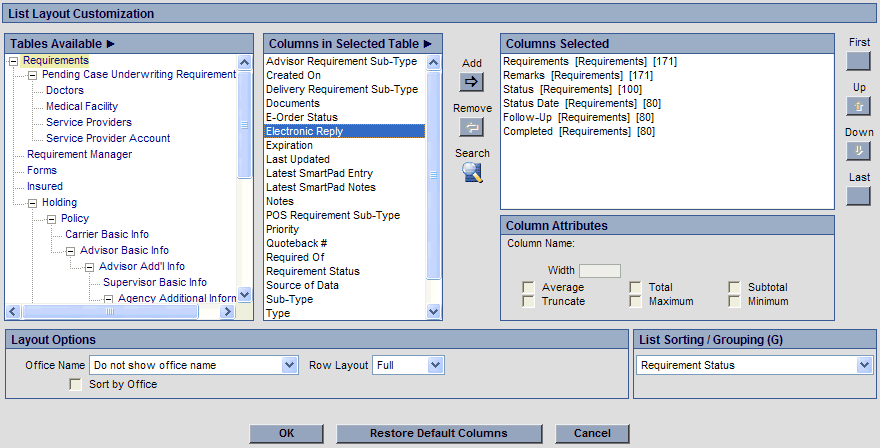The image size is (880, 448).
Task: Enable the Subtotal checkbox
Action: [x=734, y=287]
